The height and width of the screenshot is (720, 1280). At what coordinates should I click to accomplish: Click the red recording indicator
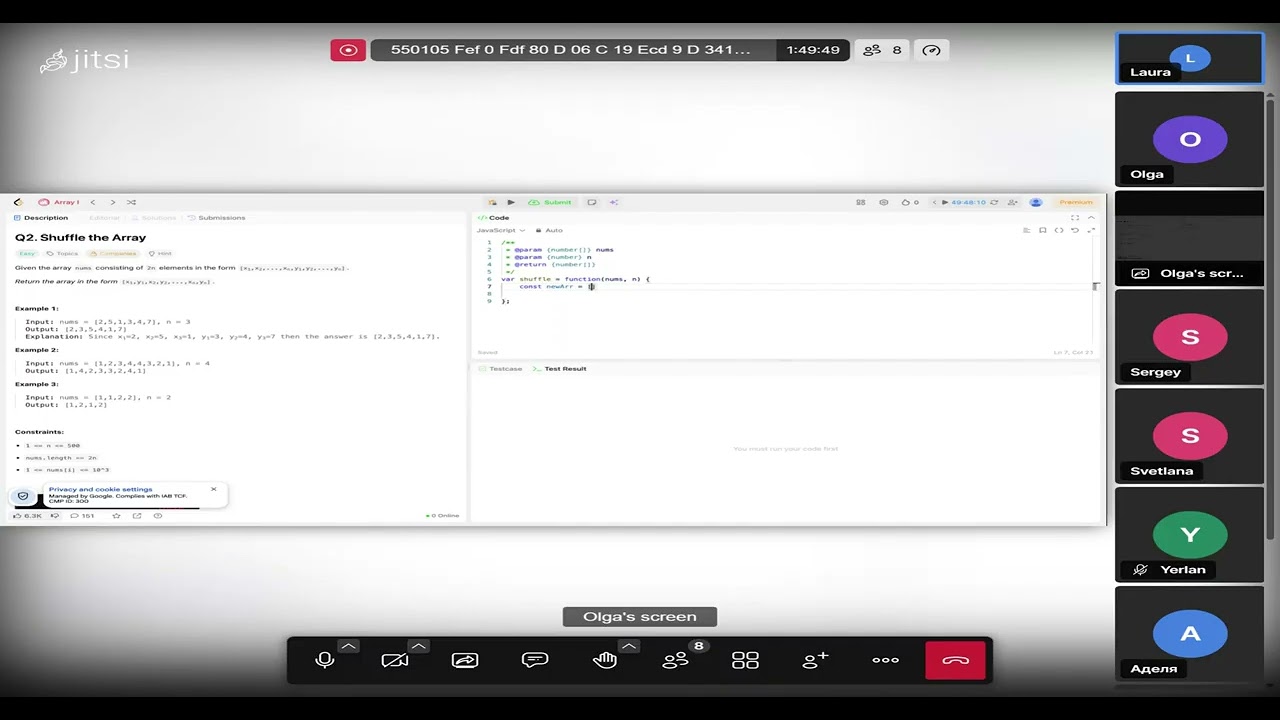click(x=348, y=50)
